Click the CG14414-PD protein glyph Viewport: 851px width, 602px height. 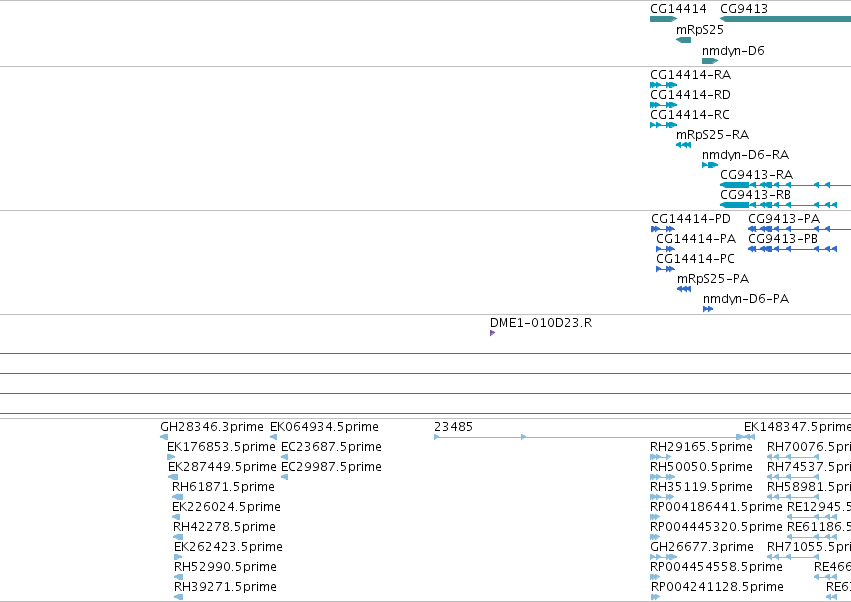(663, 229)
